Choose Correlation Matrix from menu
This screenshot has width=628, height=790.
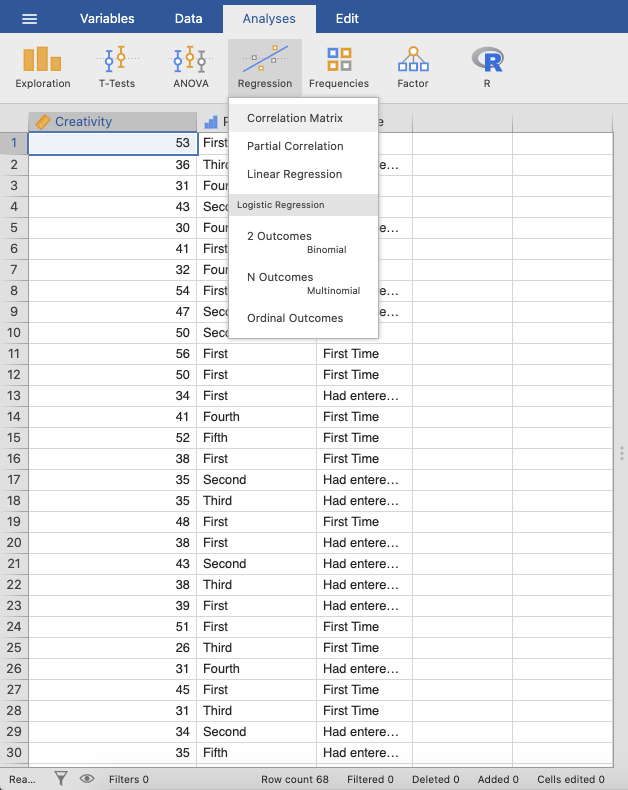[x=303, y=118]
